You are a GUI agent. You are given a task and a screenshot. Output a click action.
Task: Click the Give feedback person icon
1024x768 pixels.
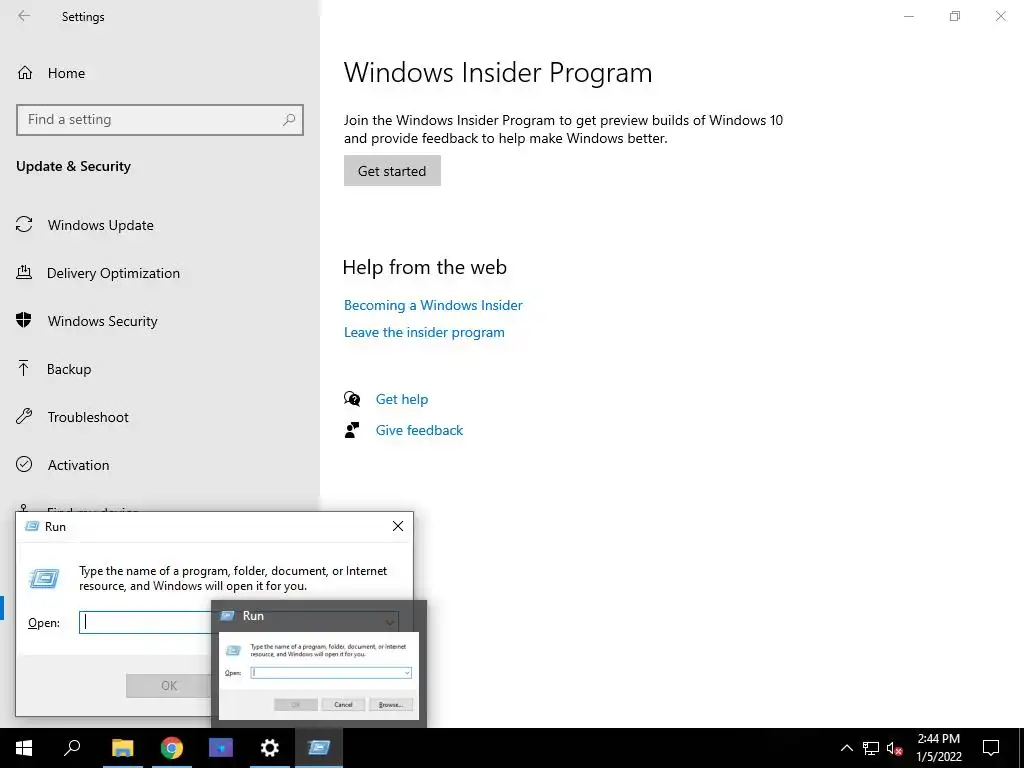tap(352, 430)
